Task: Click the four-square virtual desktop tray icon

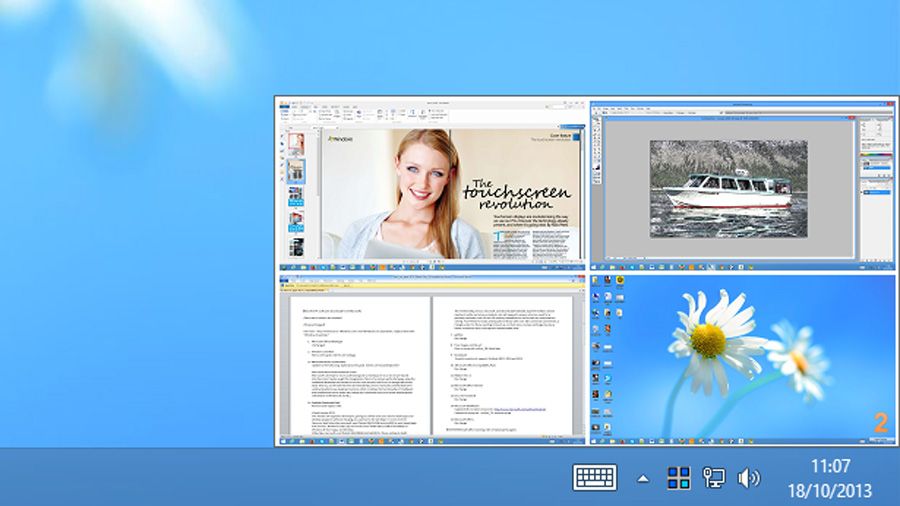Action: pos(678,478)
